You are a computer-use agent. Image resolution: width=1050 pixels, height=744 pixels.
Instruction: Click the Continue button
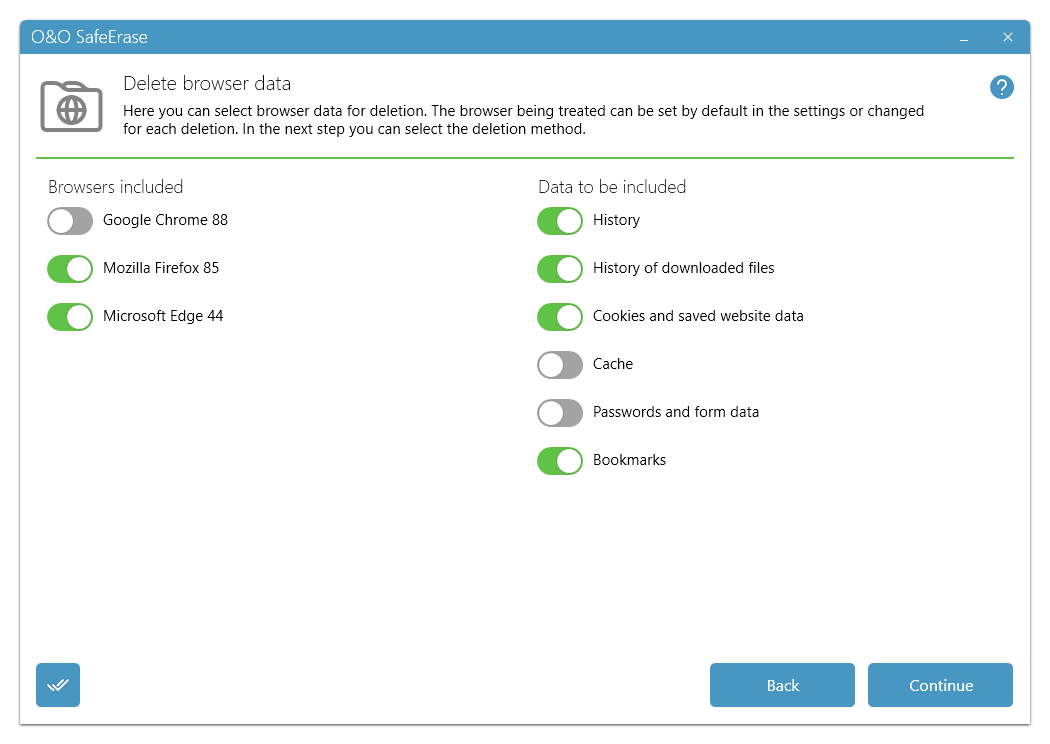point(940,685)
